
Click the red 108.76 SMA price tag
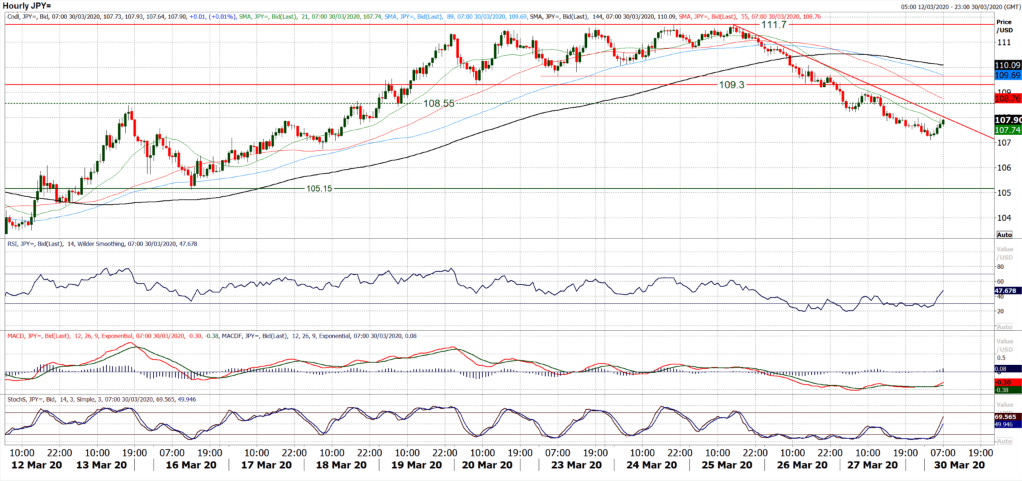tap(1006, 99)
